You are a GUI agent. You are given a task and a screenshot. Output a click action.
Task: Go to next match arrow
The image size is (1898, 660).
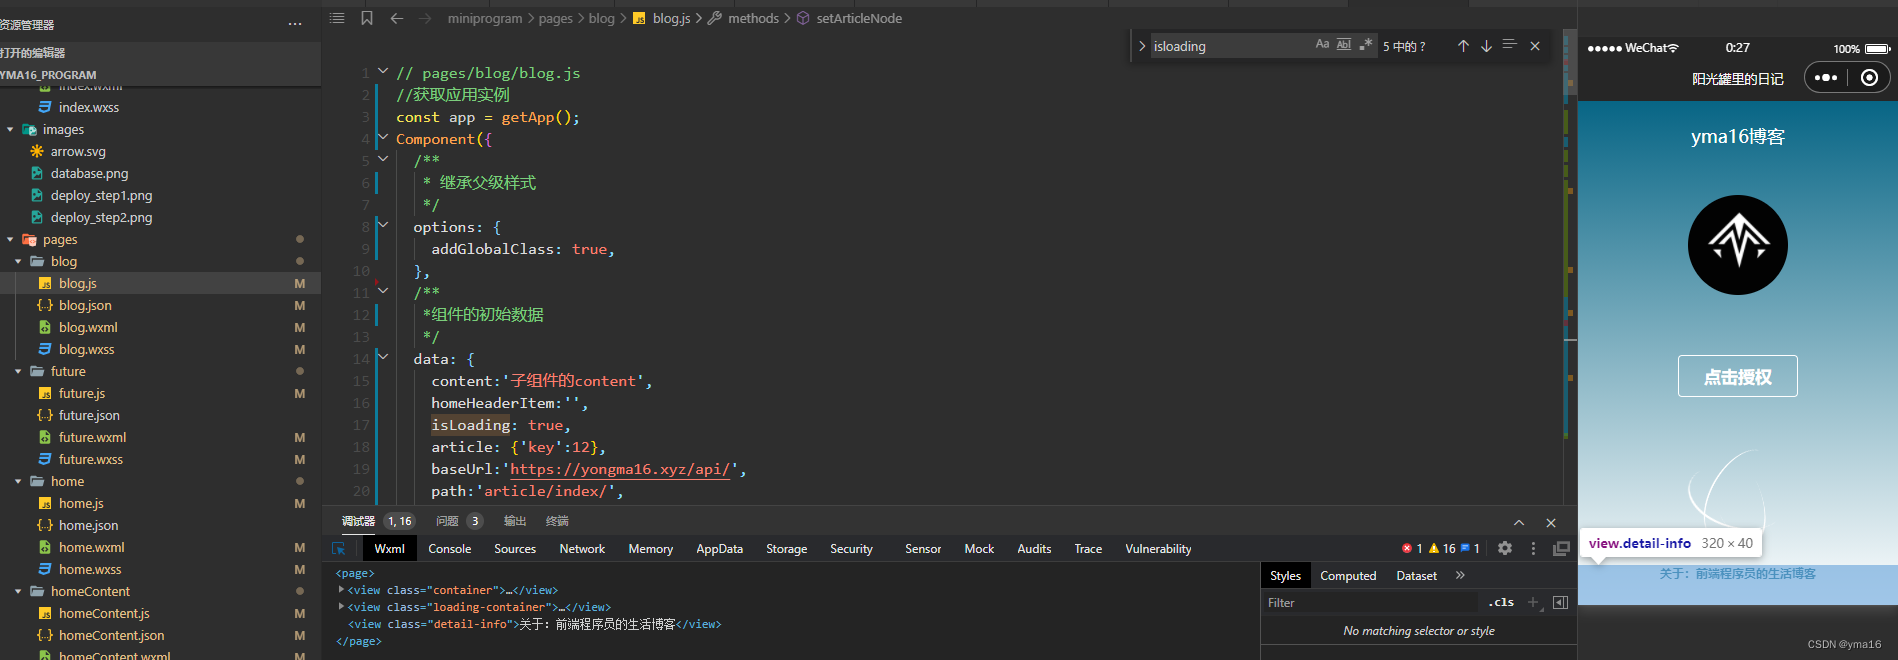click(x=1486, y=46)
